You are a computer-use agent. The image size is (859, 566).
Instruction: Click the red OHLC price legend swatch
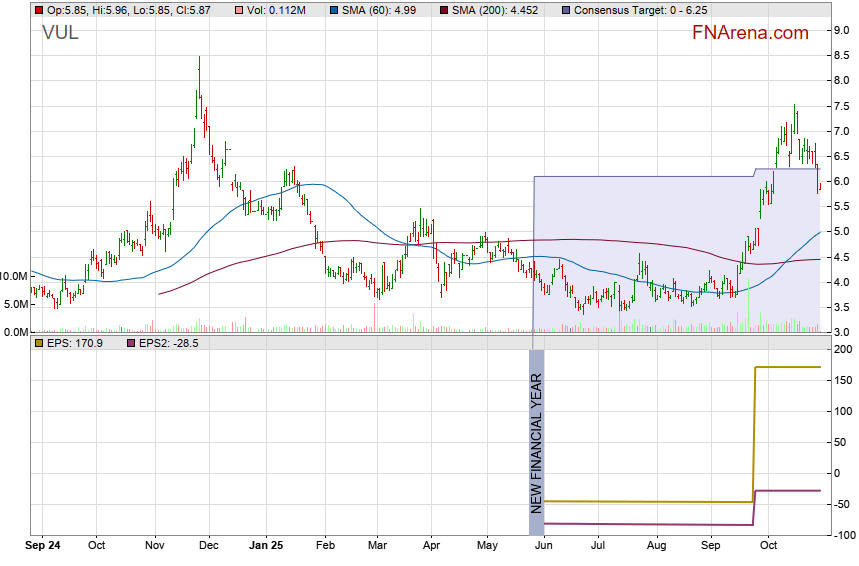[39, 10]
